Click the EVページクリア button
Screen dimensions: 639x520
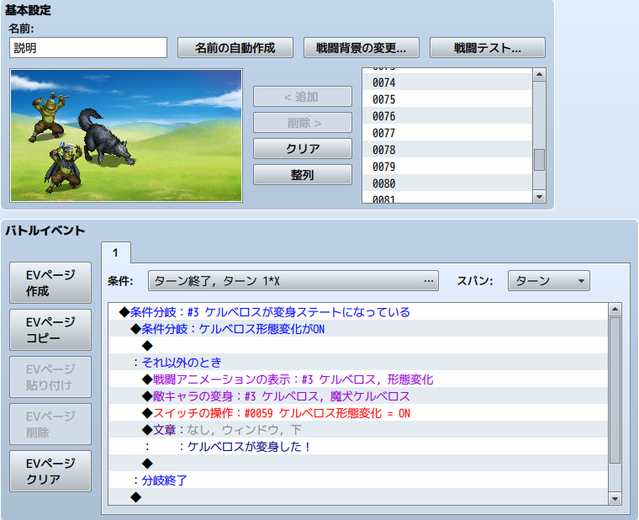tap(51, 471)
